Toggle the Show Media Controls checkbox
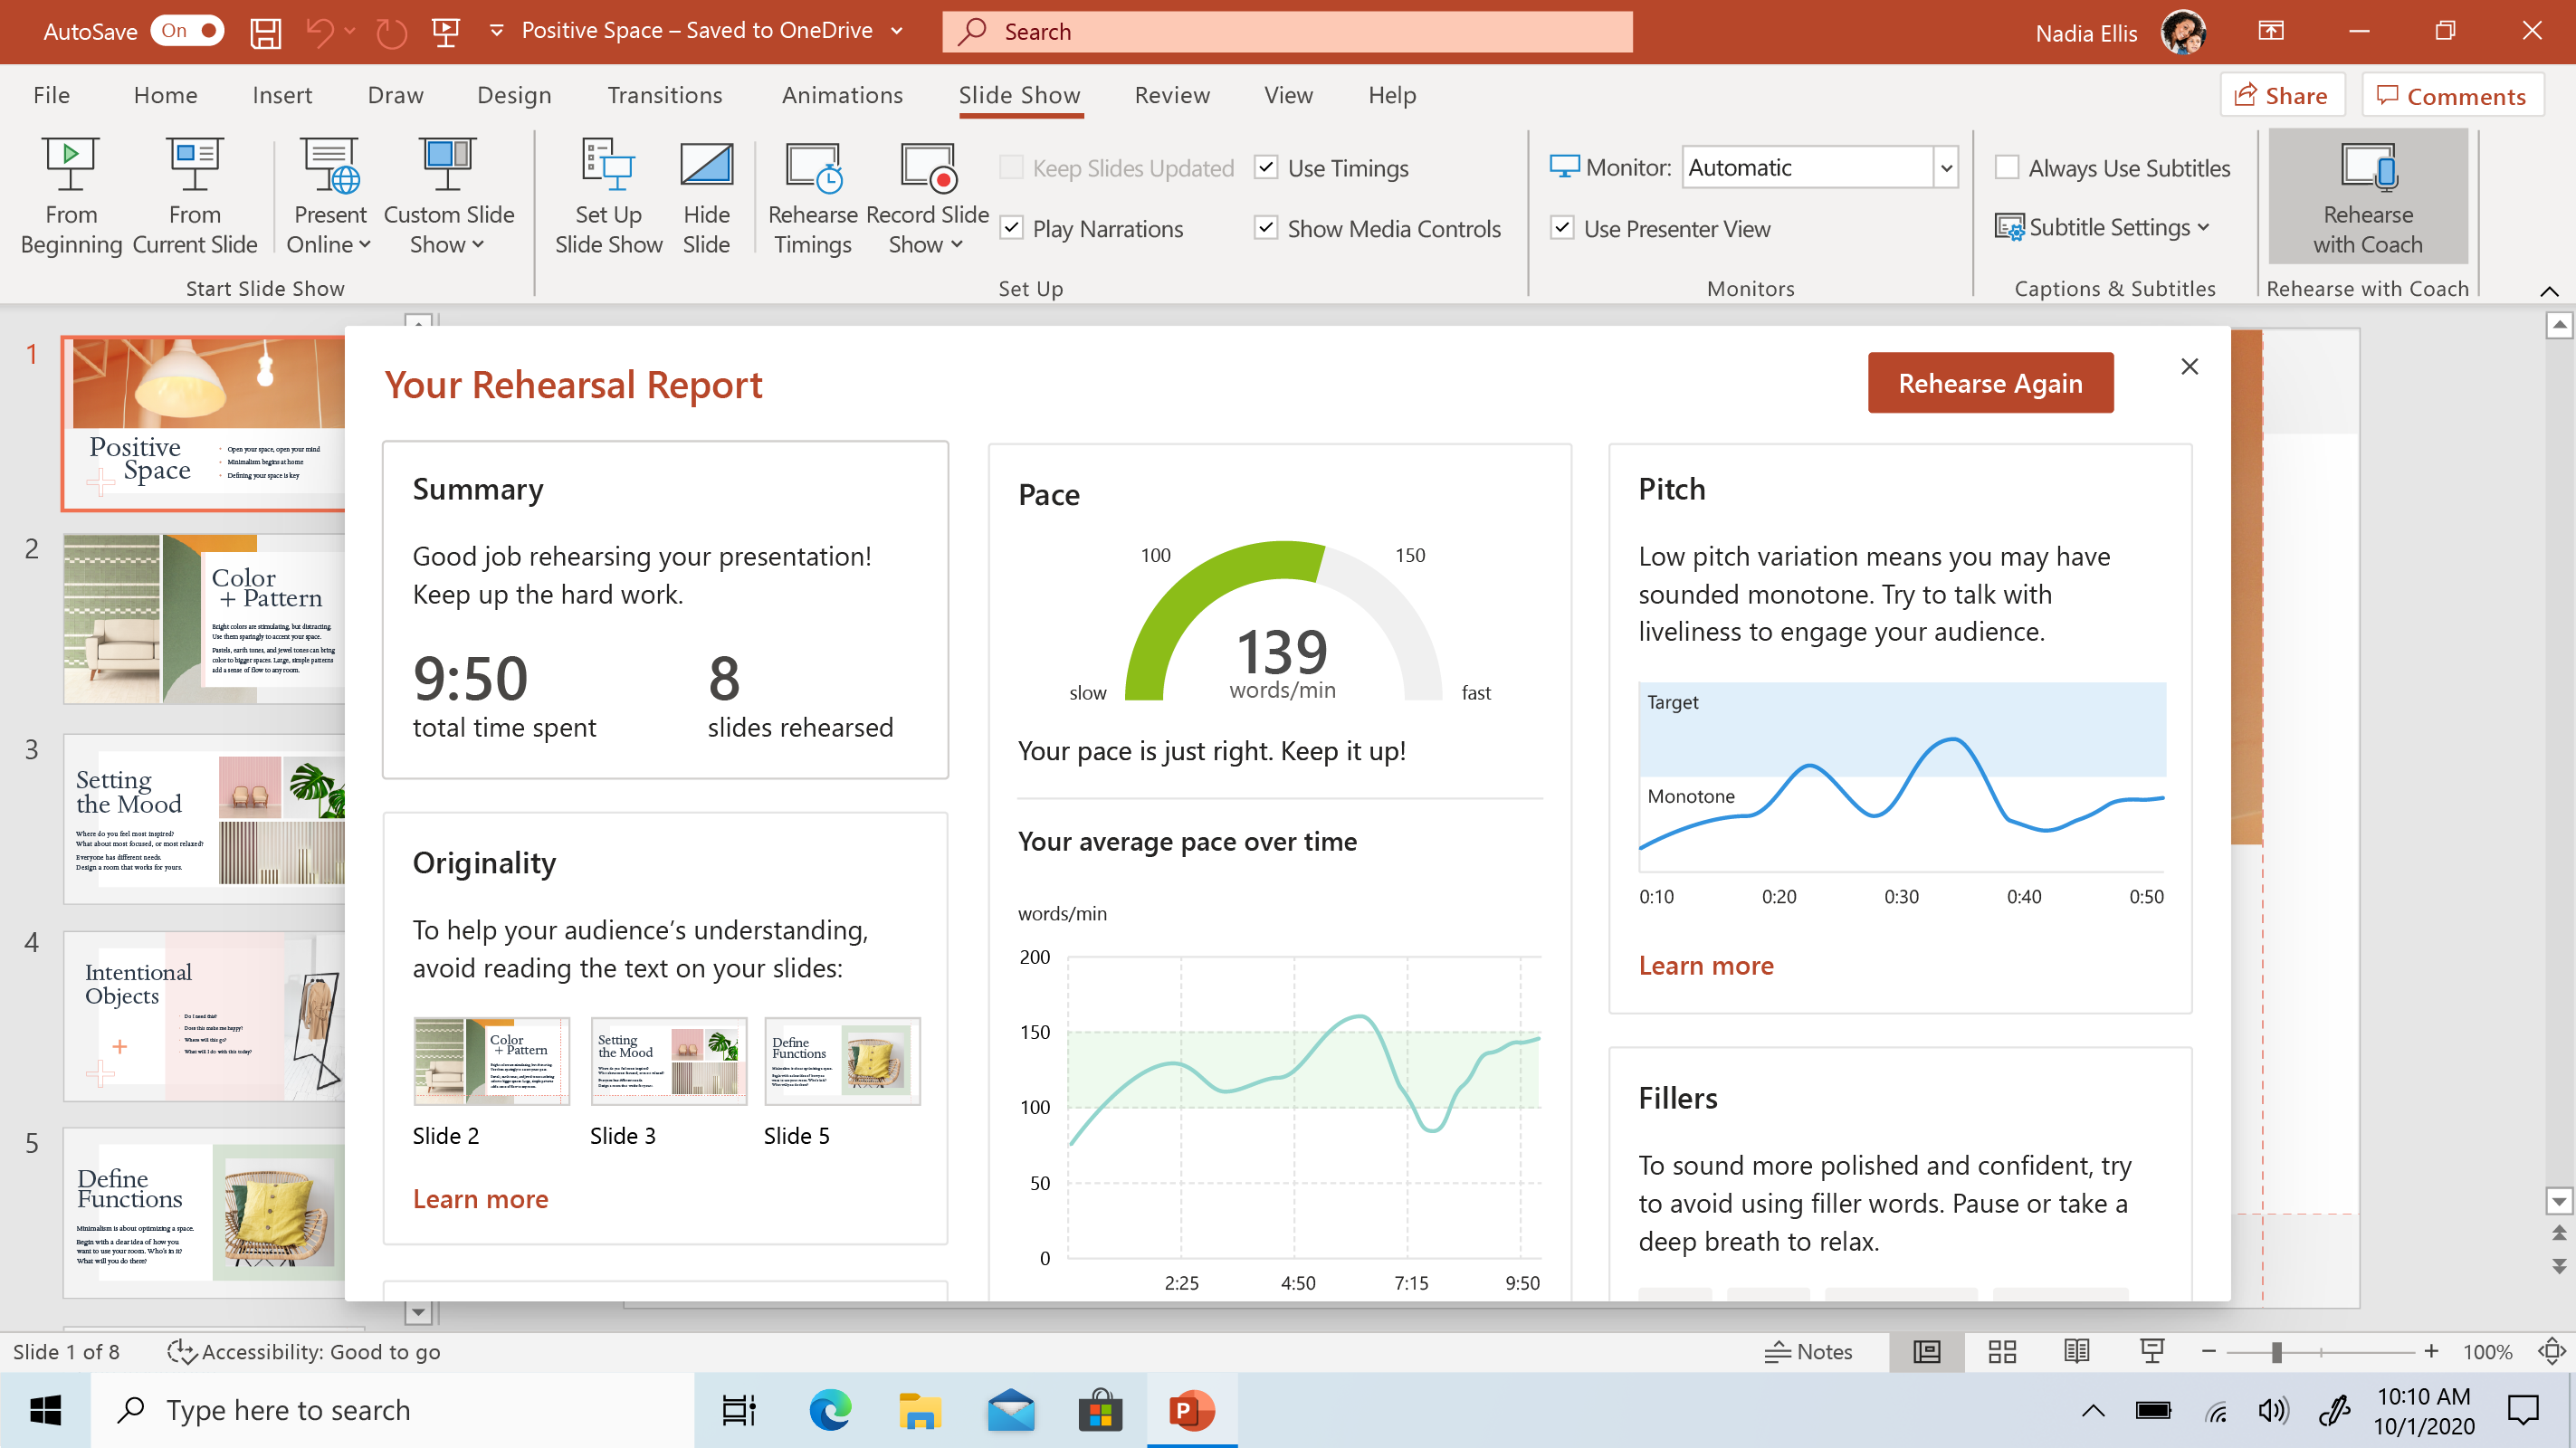The width and height of the screenshot is (2576, 1448). click(x=1265, y=228)
